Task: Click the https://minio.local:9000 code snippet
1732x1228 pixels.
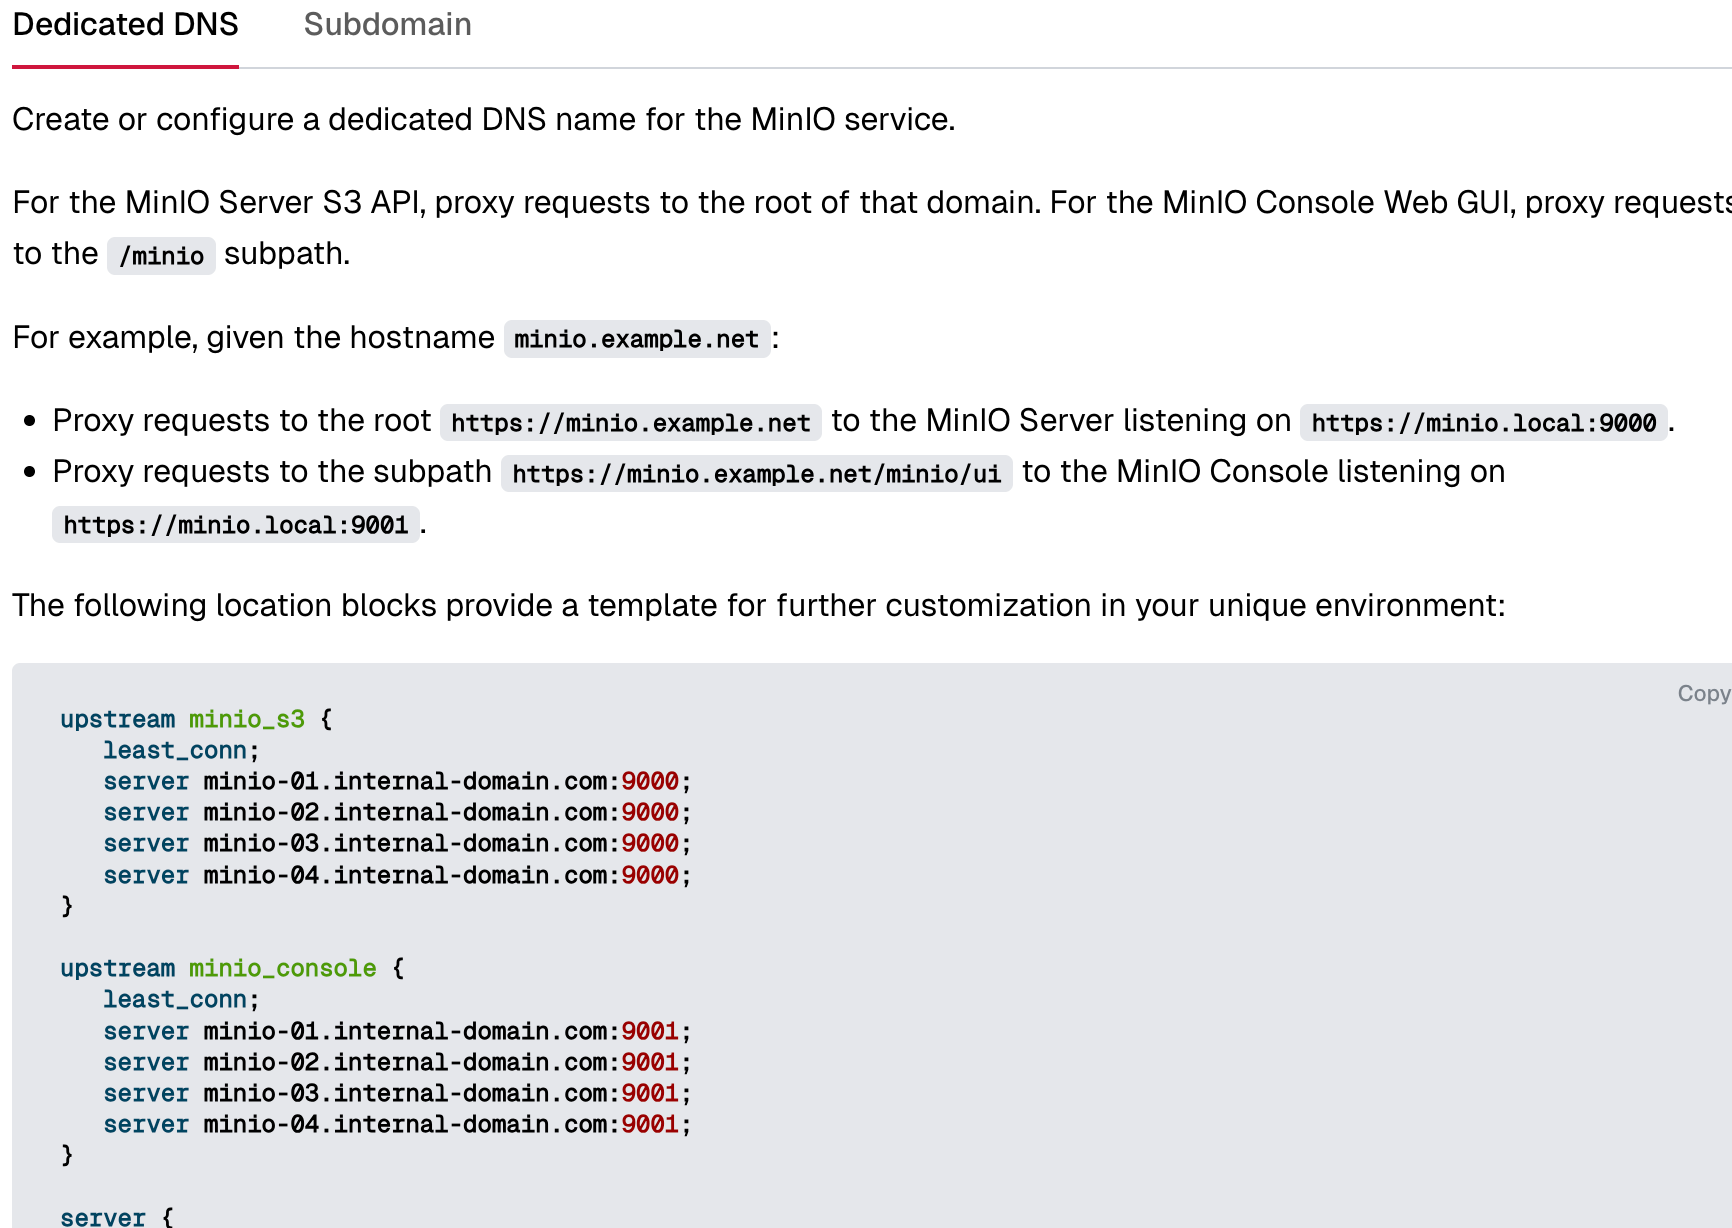Action: point(1483,423)
